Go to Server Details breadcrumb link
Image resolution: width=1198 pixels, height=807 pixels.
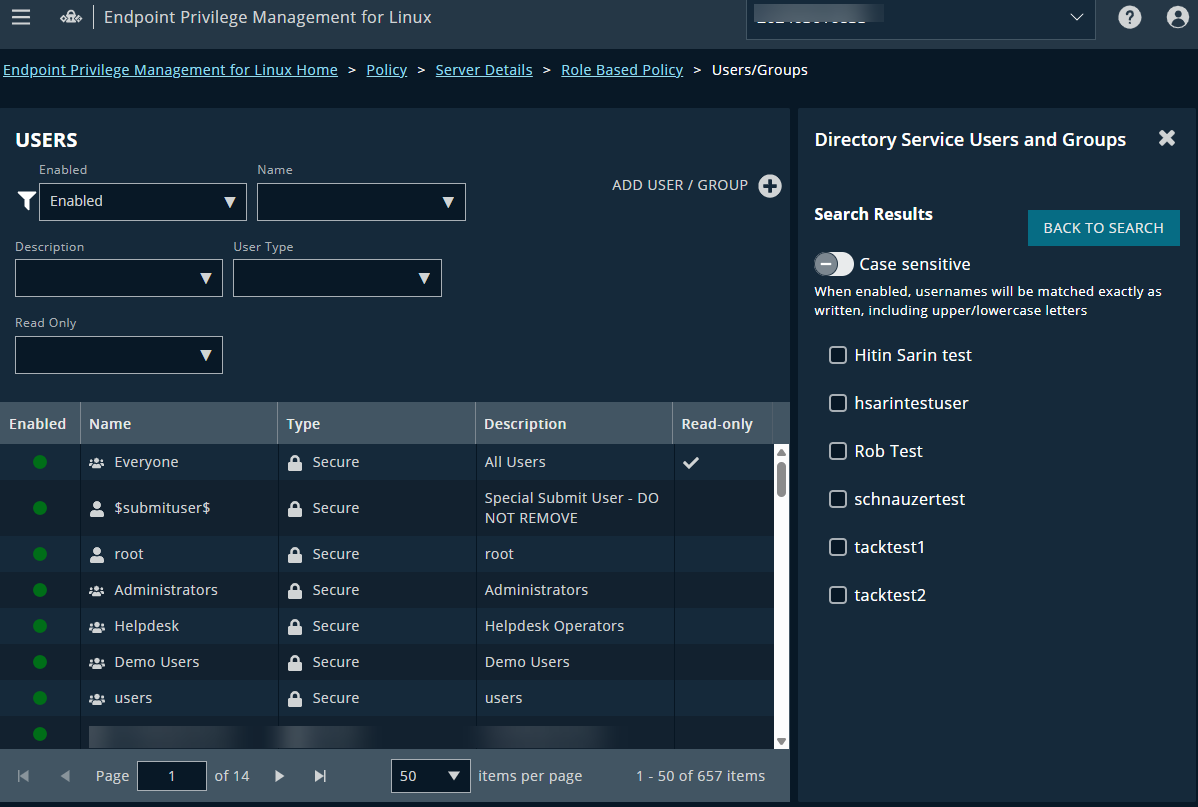[x=484, y=70]
